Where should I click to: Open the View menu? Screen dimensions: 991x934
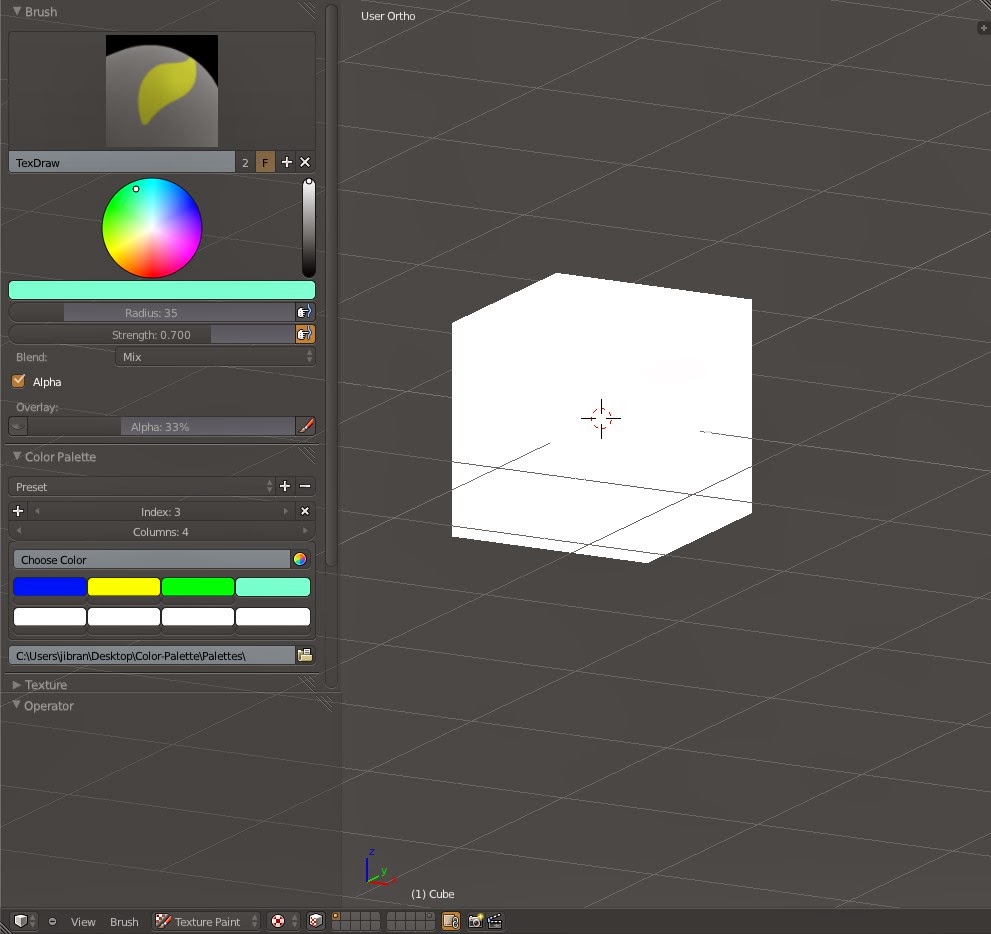pos(83,921)
